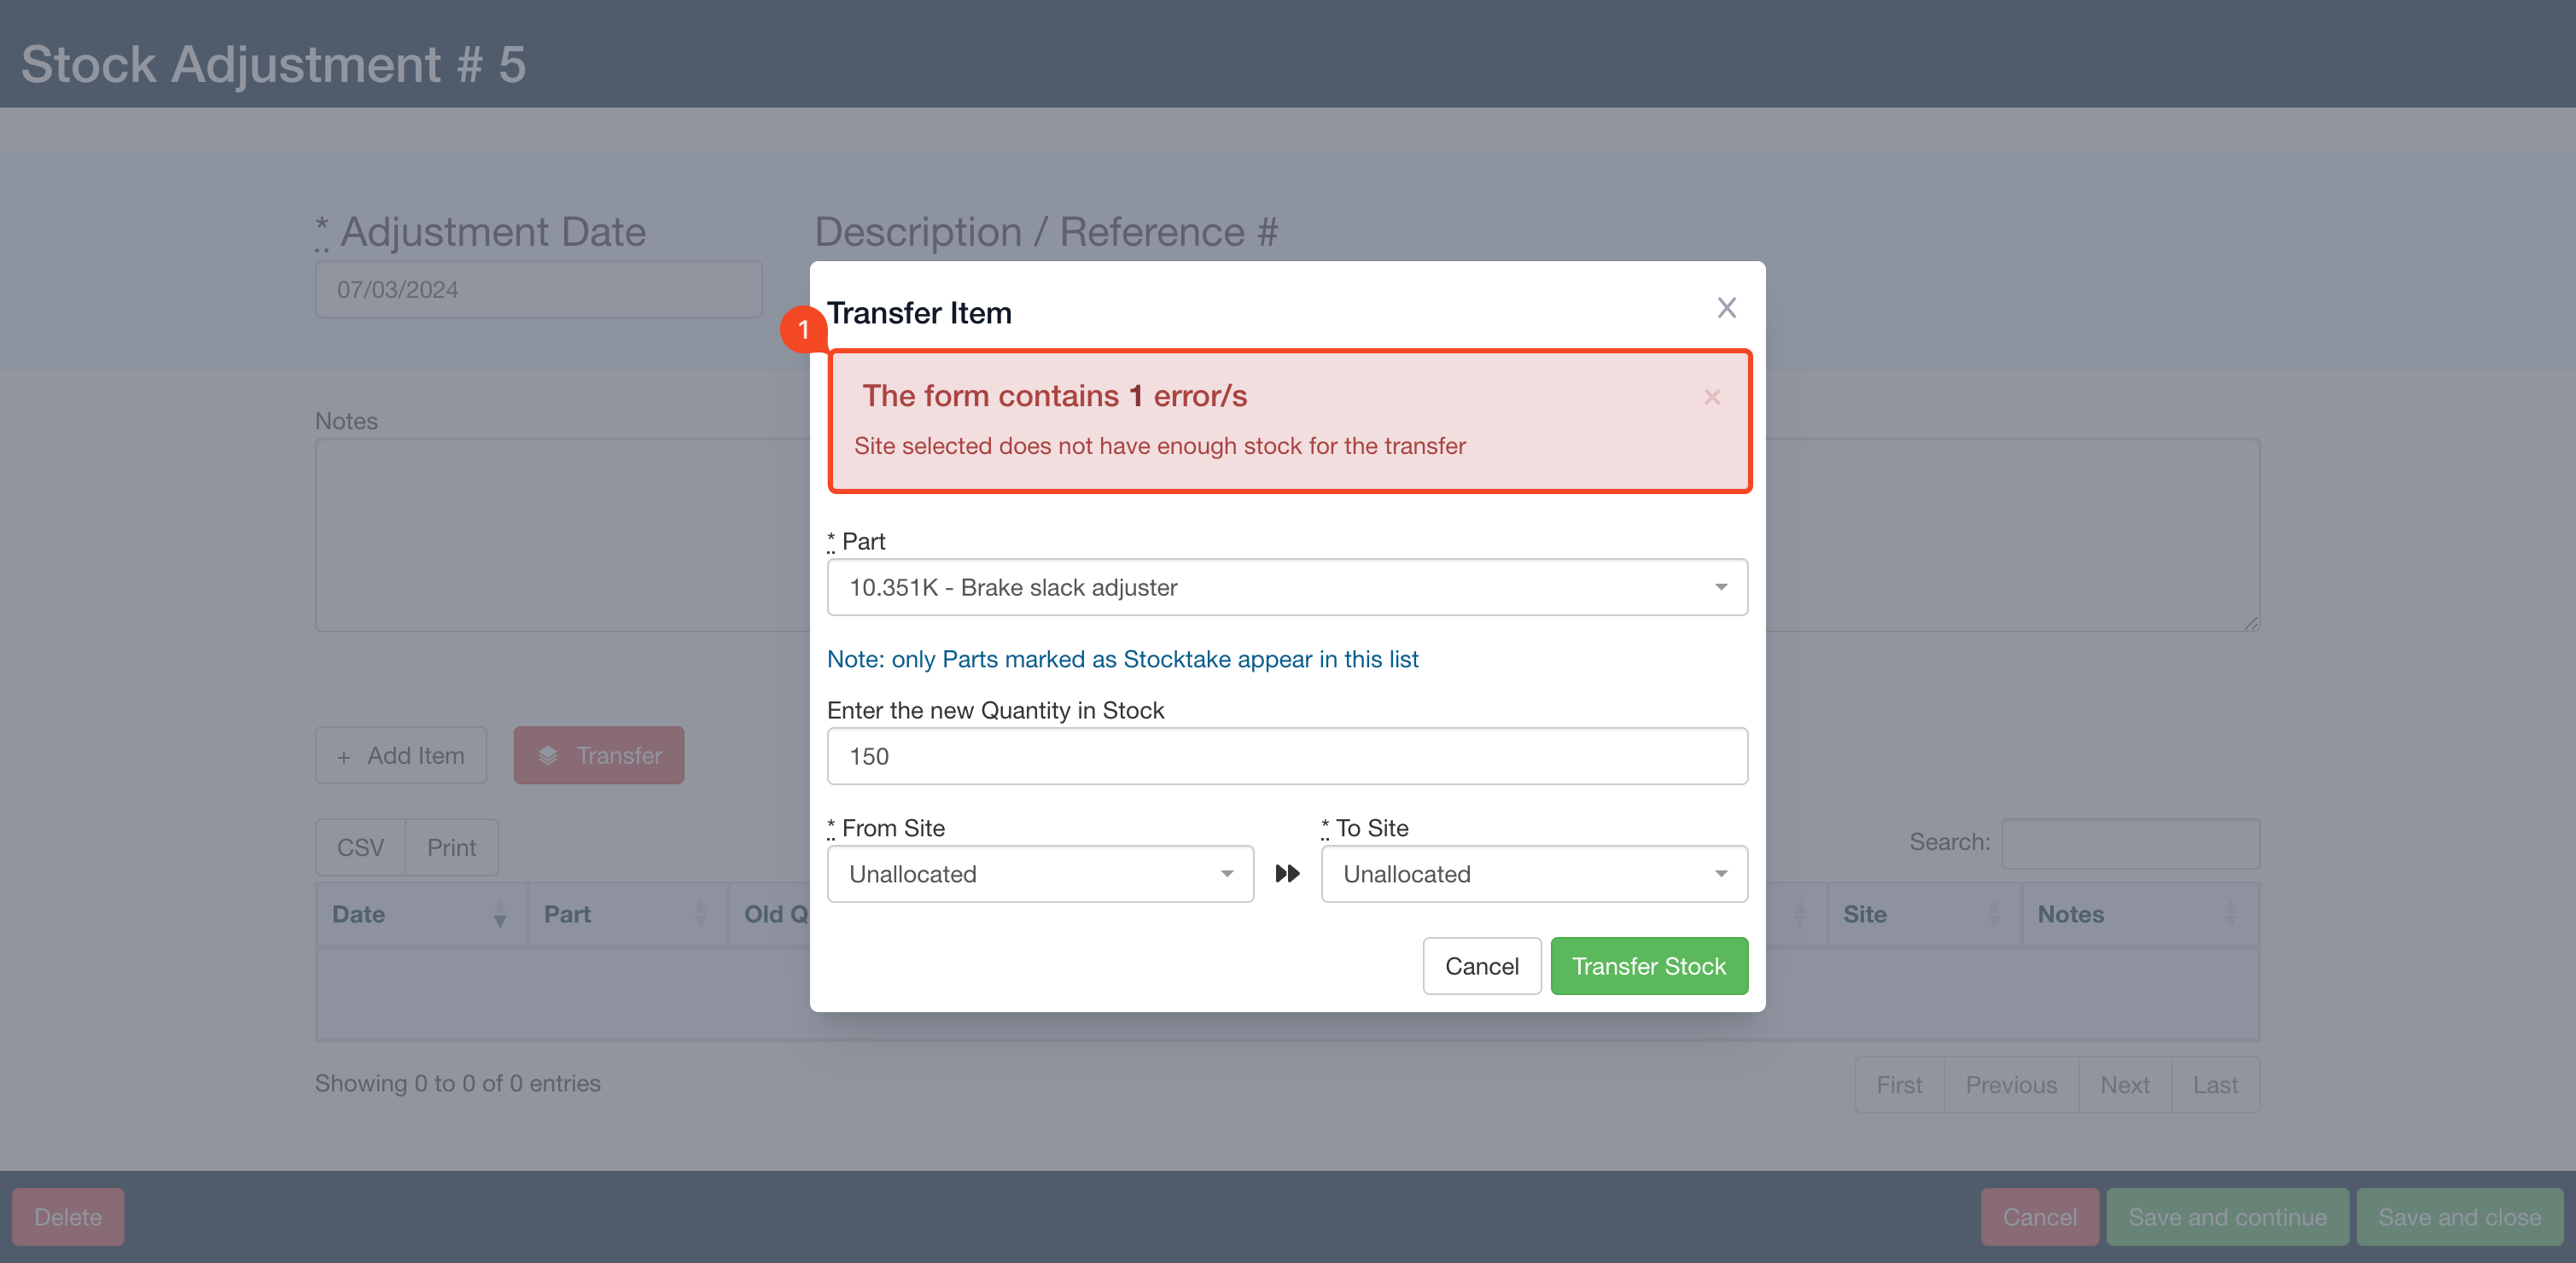Edit the new Quantity in Stock field
The image size is (2576, 1263).
(1287, 756)
